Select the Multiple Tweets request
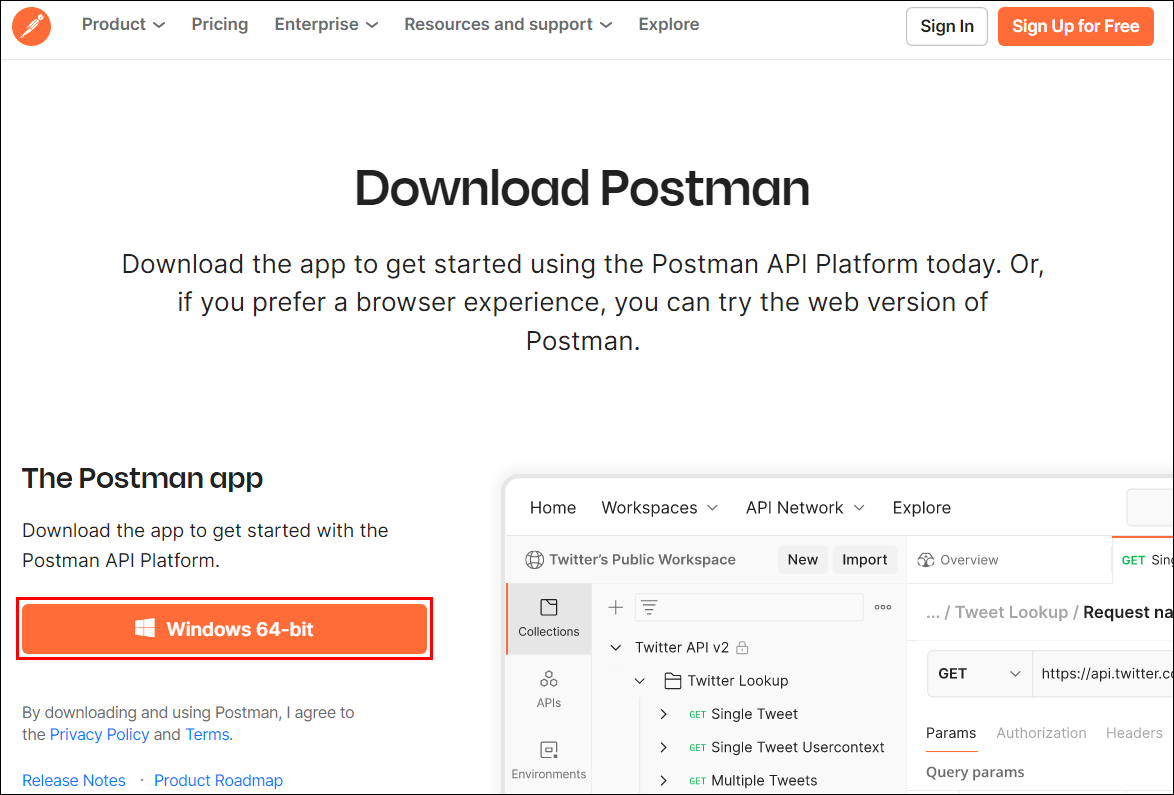 click(x=753, y=780)
